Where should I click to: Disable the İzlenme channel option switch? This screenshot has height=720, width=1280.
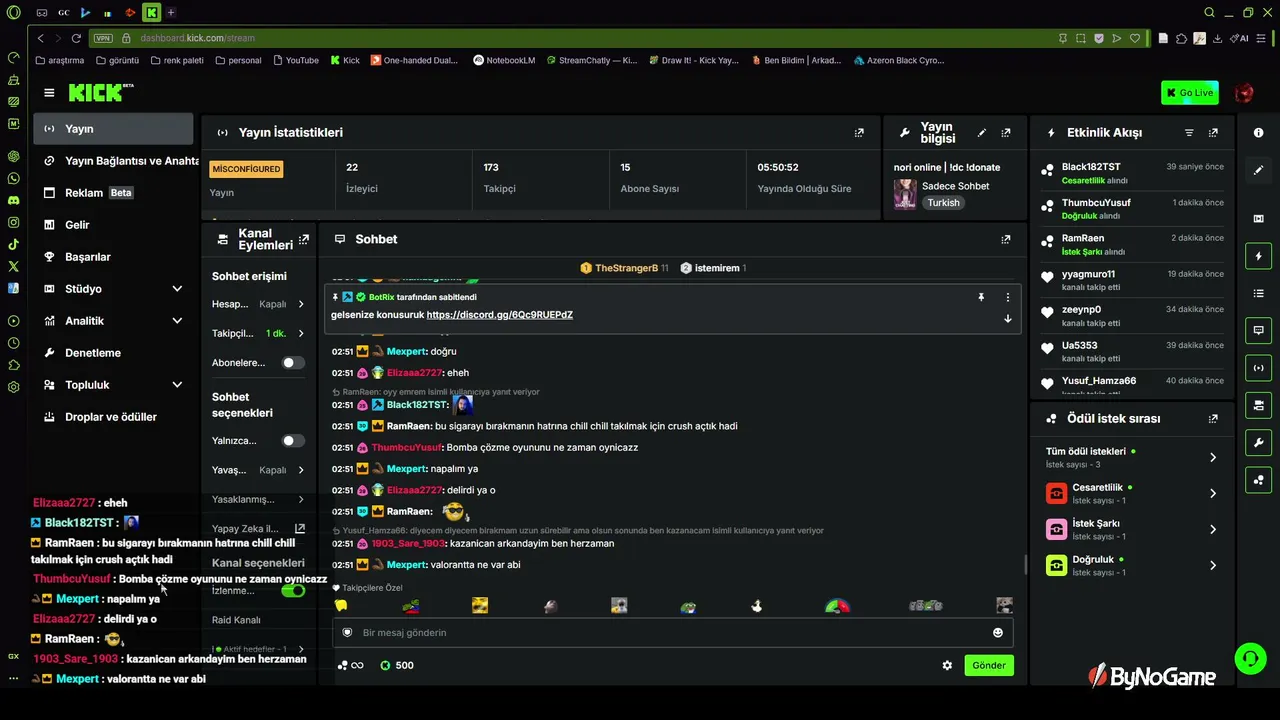(x=292, y=591)
